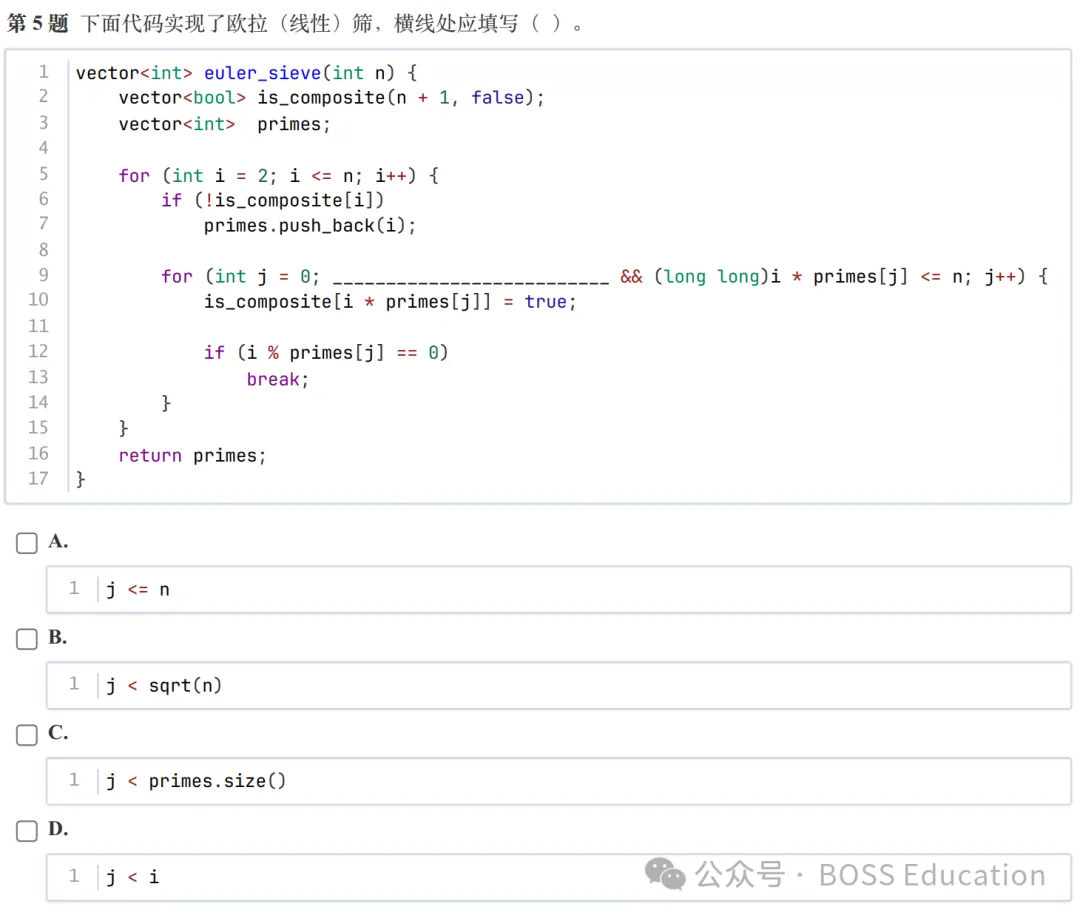Image resolution: width=1080 pixels, height=918 pixels.
Task: Click the function name euler_sieve
Action: tap(262, 73)
